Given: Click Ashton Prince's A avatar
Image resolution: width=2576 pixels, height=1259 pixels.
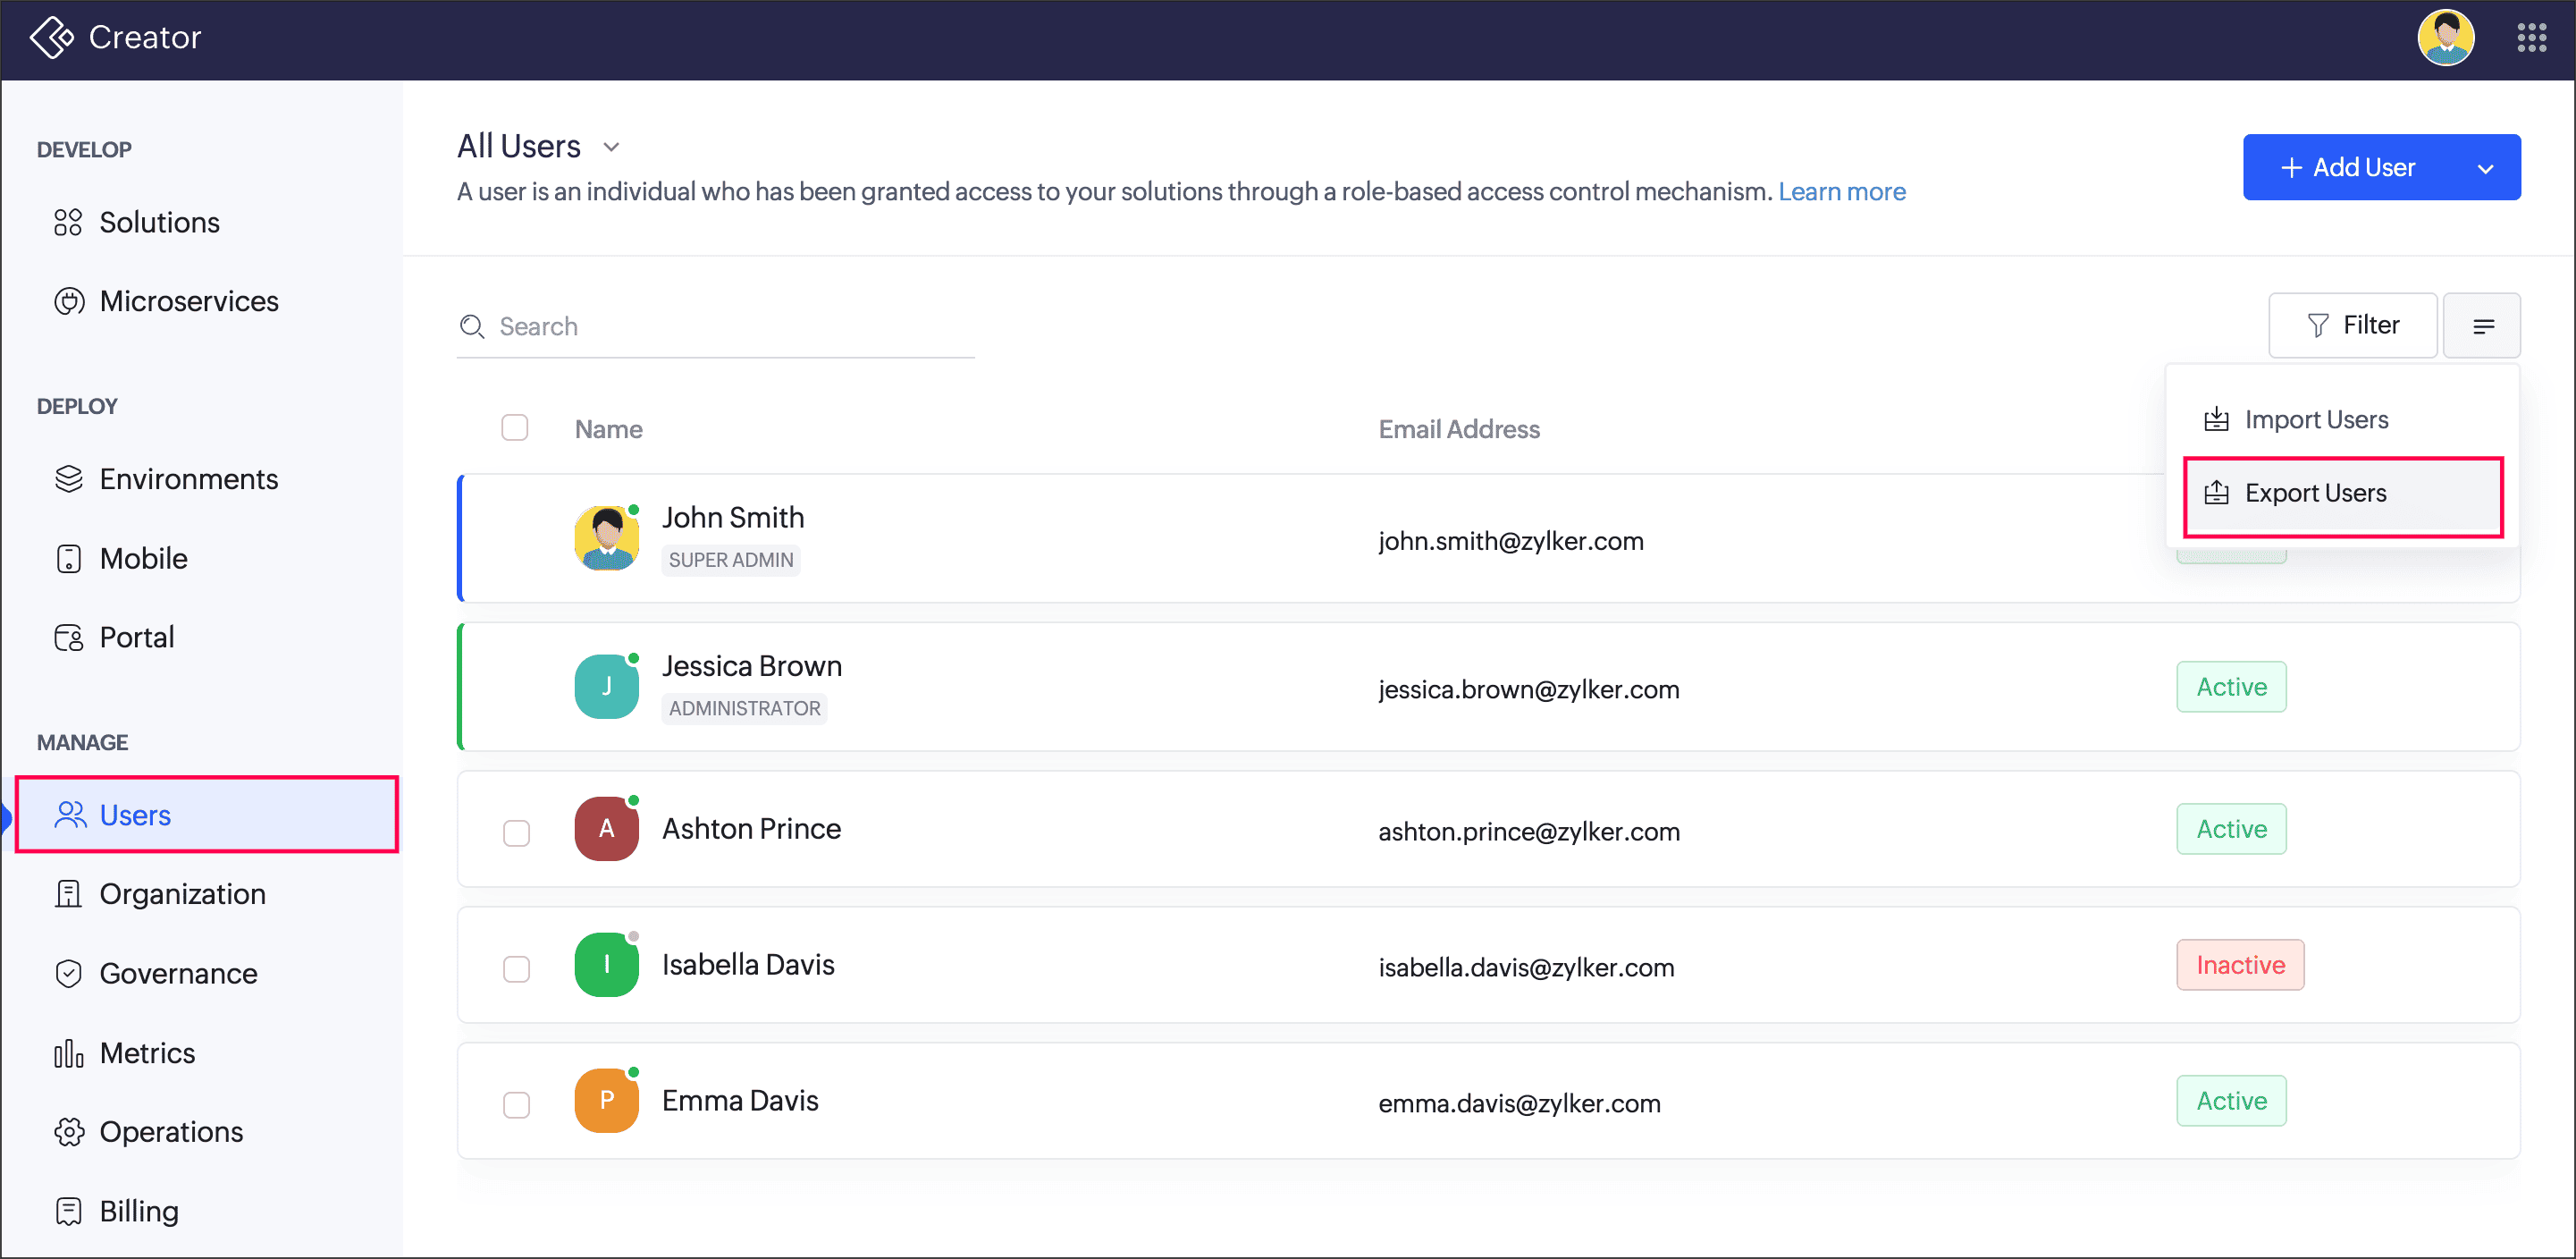Looking at the screenshot, I should 606,828.
